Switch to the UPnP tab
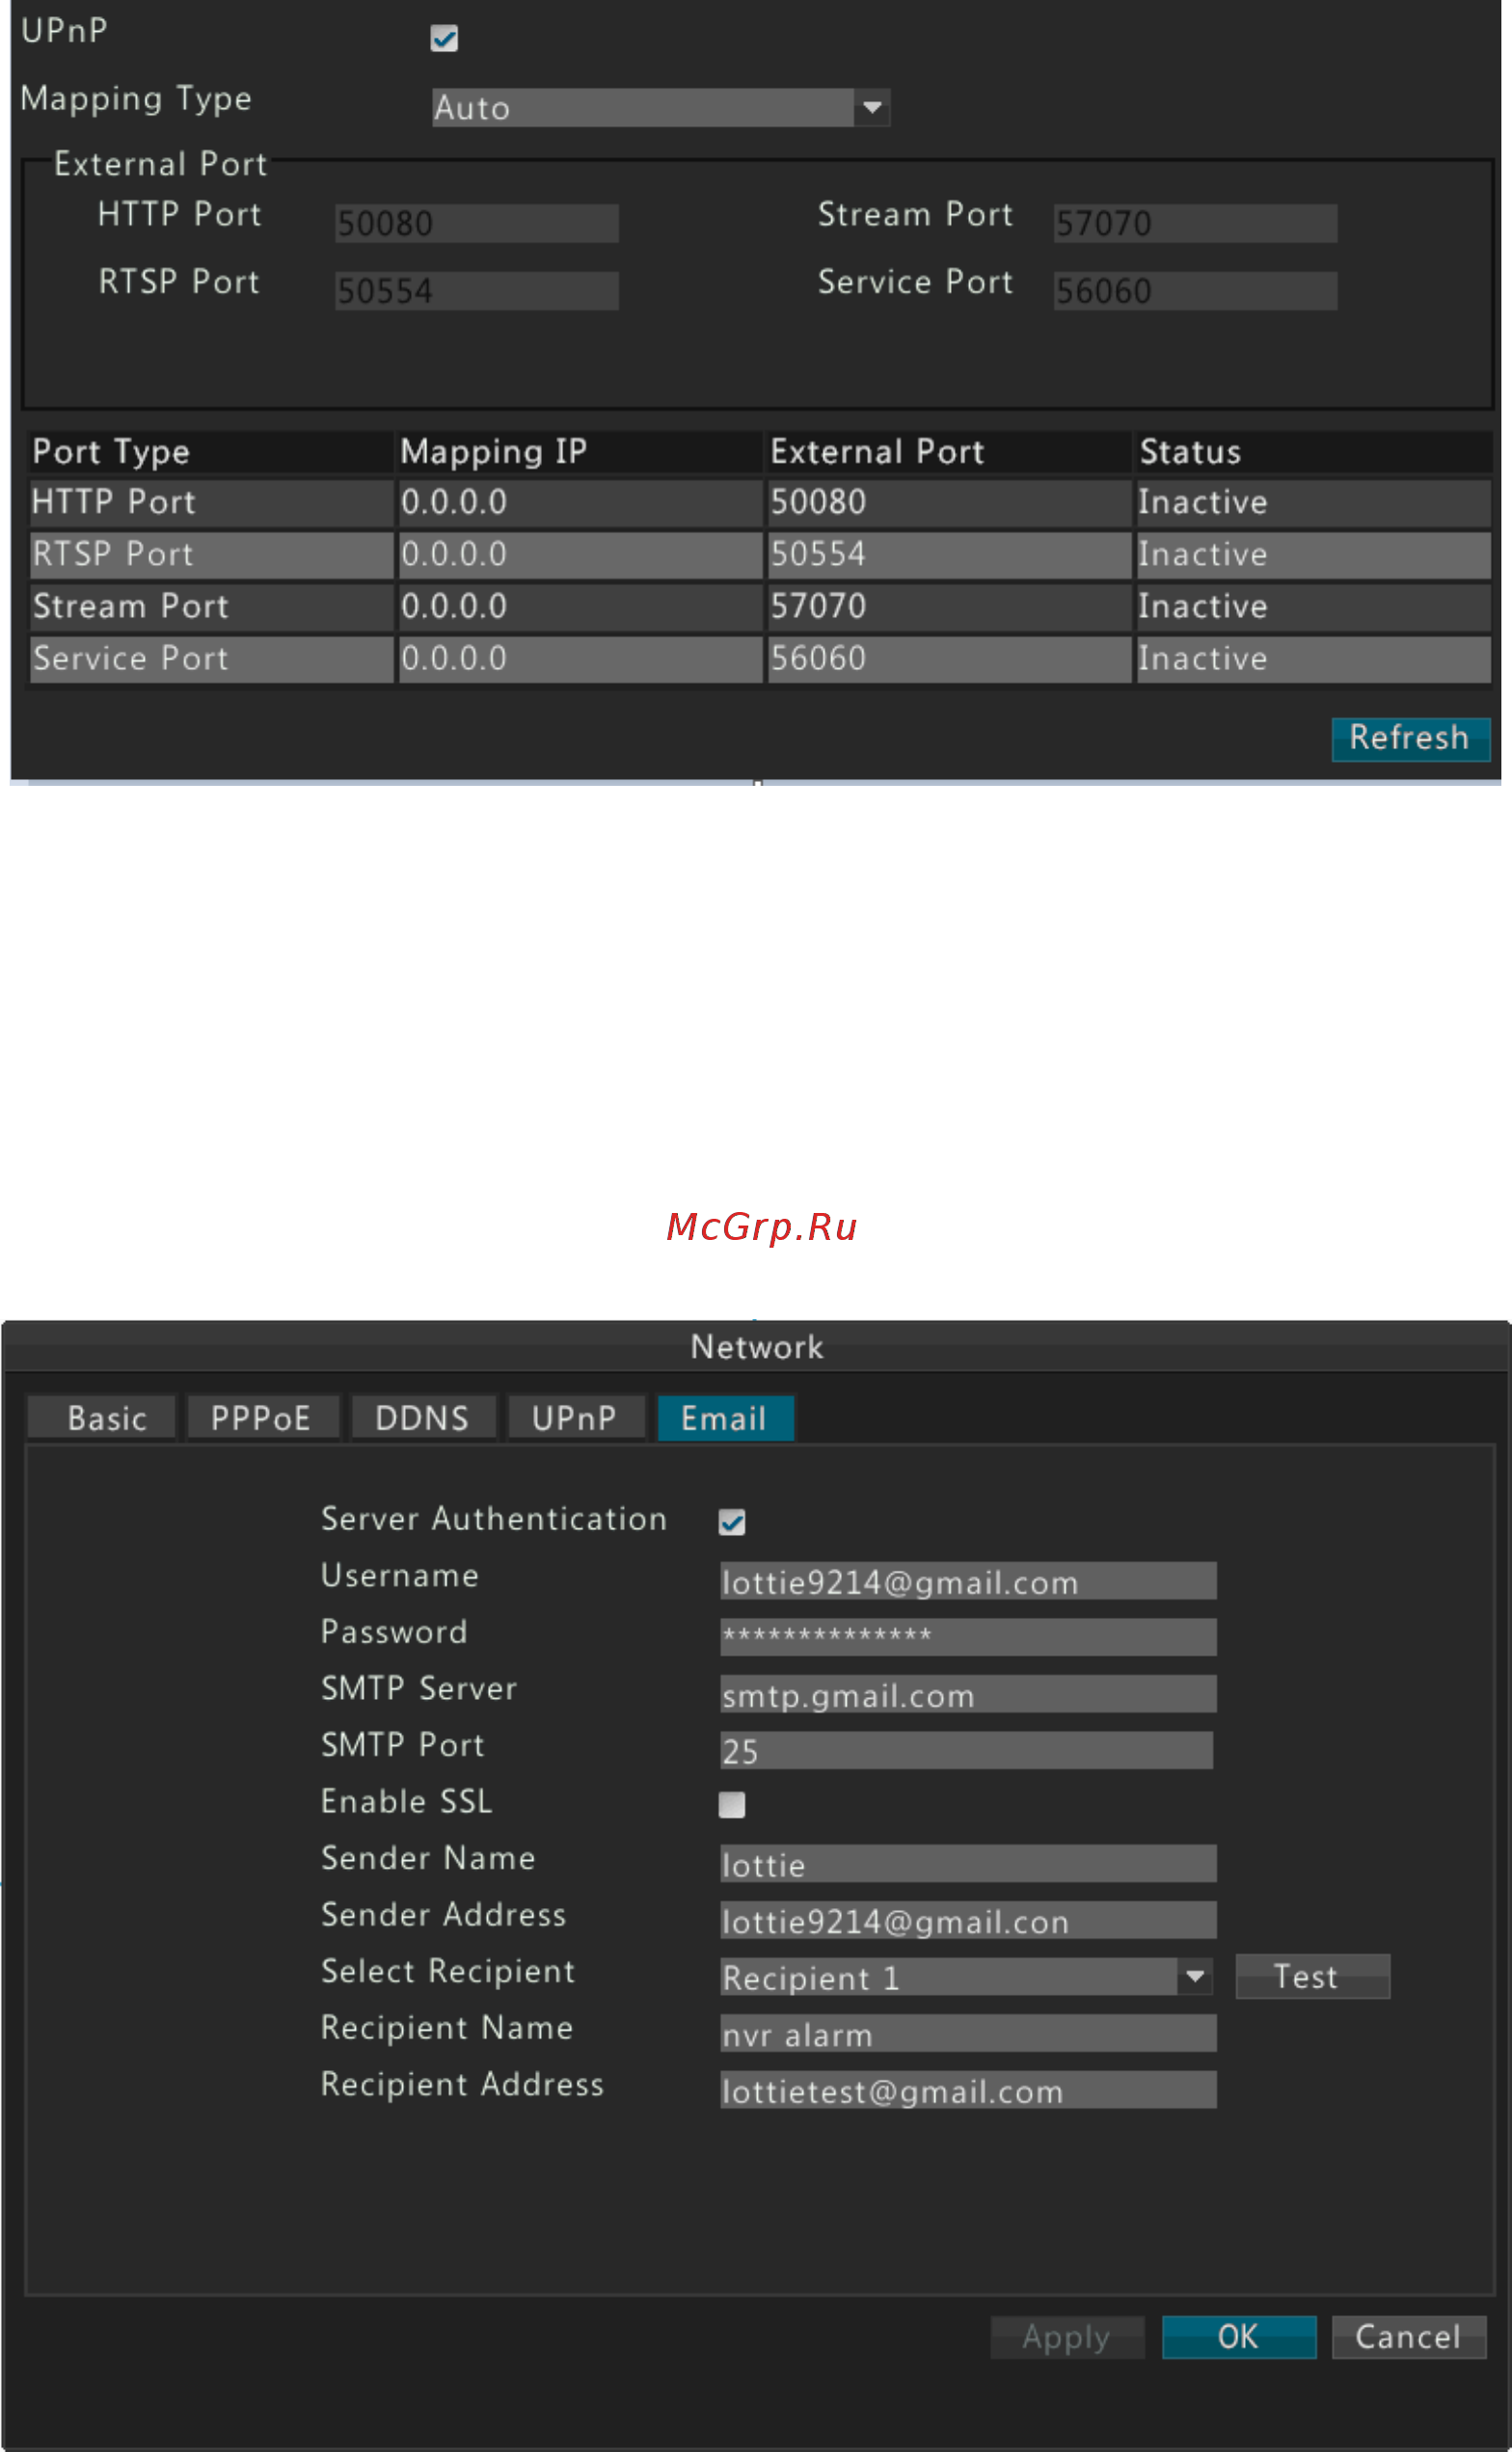The image size is (1512, 2452). point(576,1418)
